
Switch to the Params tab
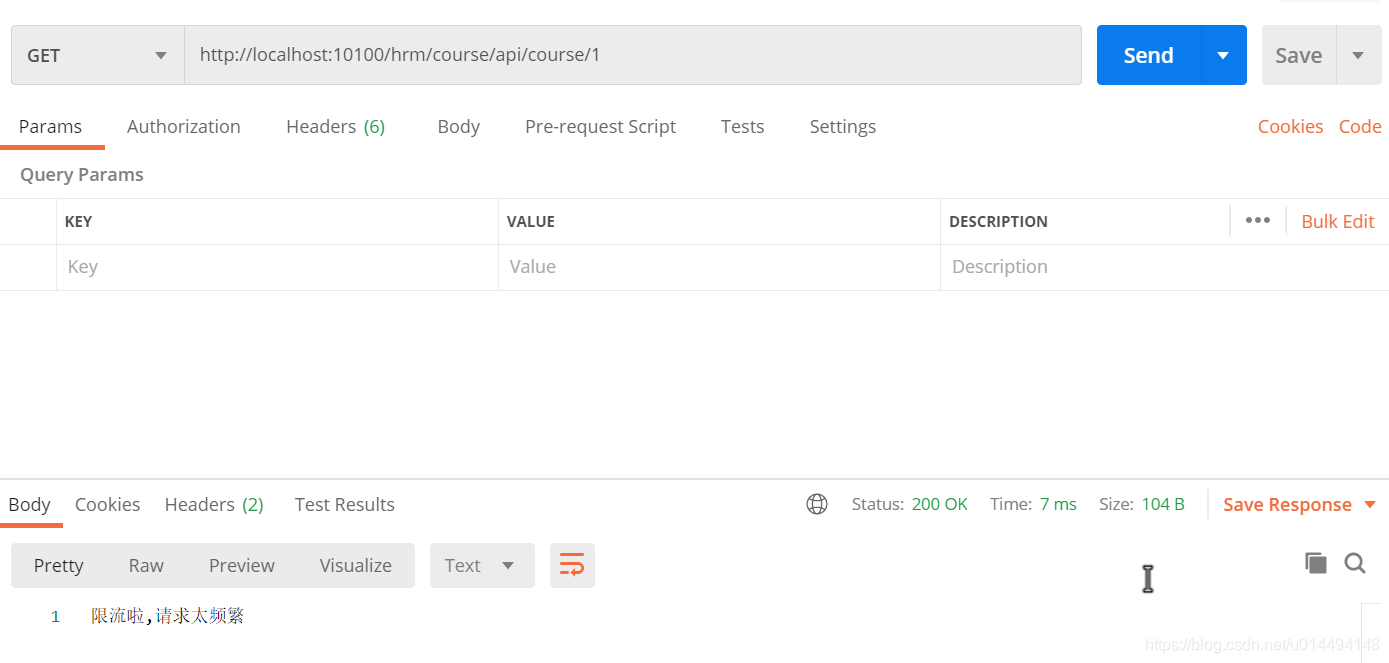point(50,127)
